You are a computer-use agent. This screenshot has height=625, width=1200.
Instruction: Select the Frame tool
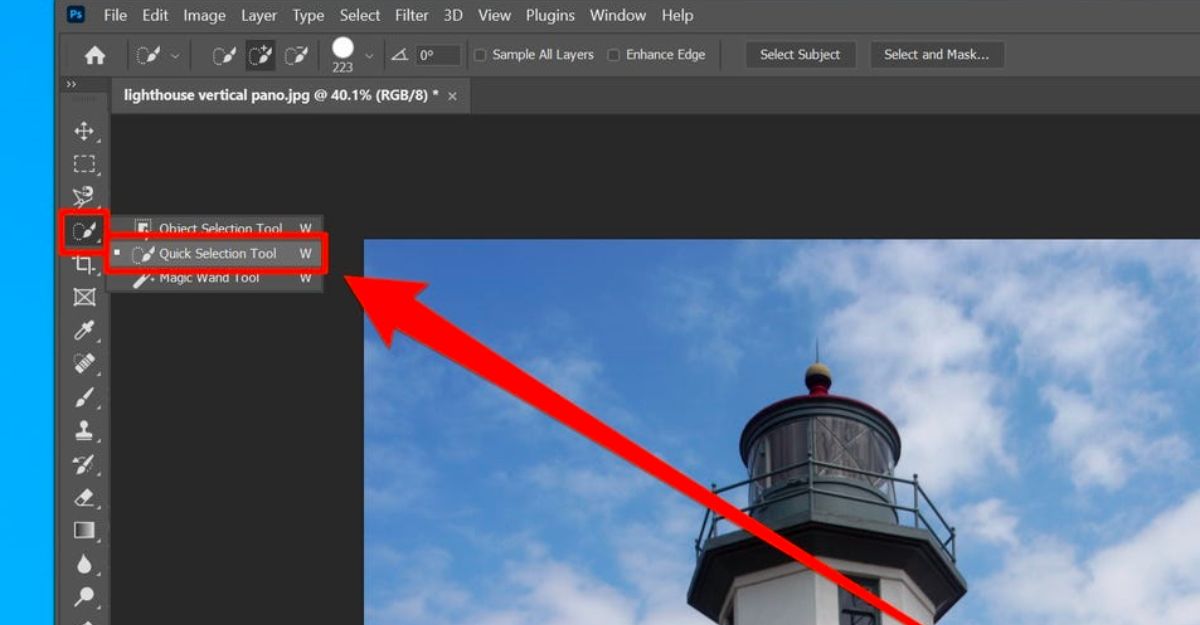[84, 297]
